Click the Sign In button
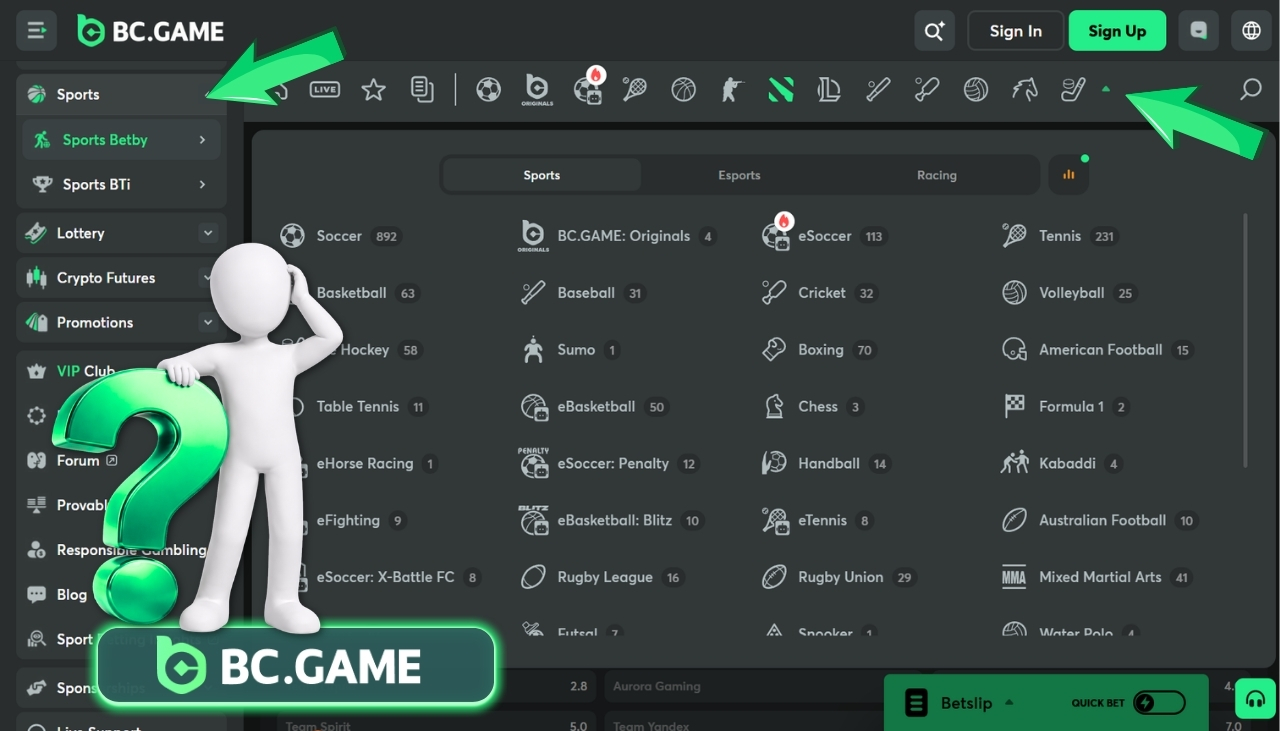1280x731 pixels. tap(1016, 31)
